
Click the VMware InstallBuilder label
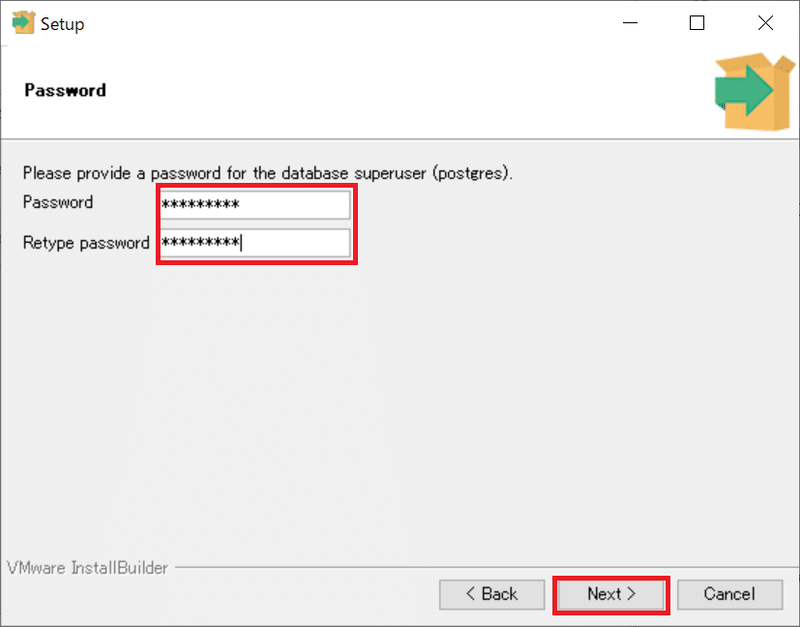87,568
